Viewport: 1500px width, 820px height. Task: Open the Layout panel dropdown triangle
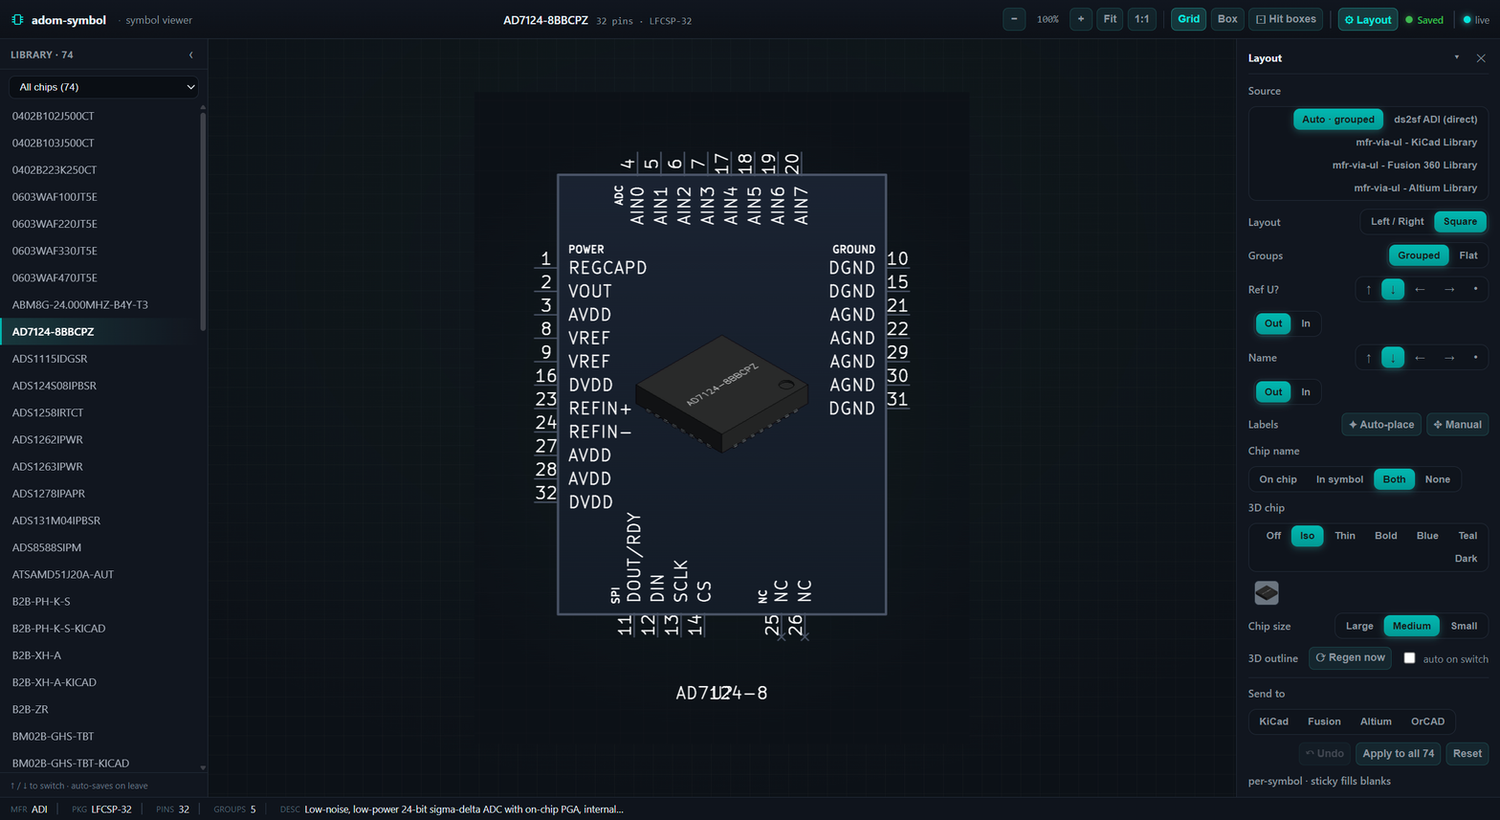coord(1456,58)
